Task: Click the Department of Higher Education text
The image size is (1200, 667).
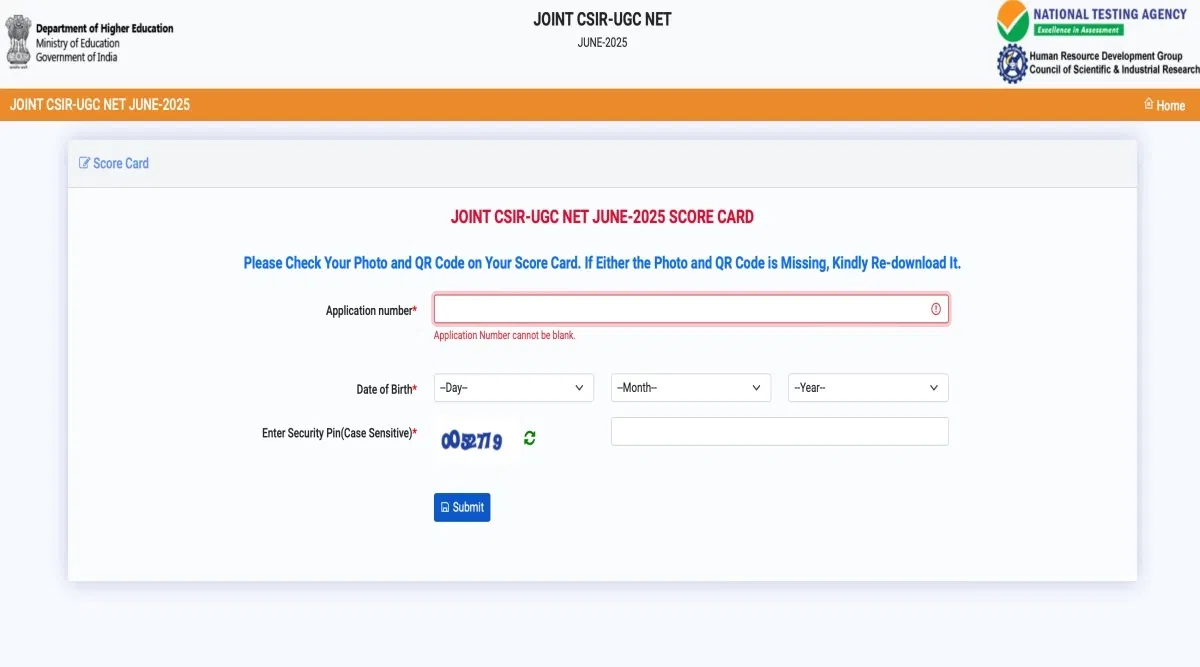Action: pos(104,29)
